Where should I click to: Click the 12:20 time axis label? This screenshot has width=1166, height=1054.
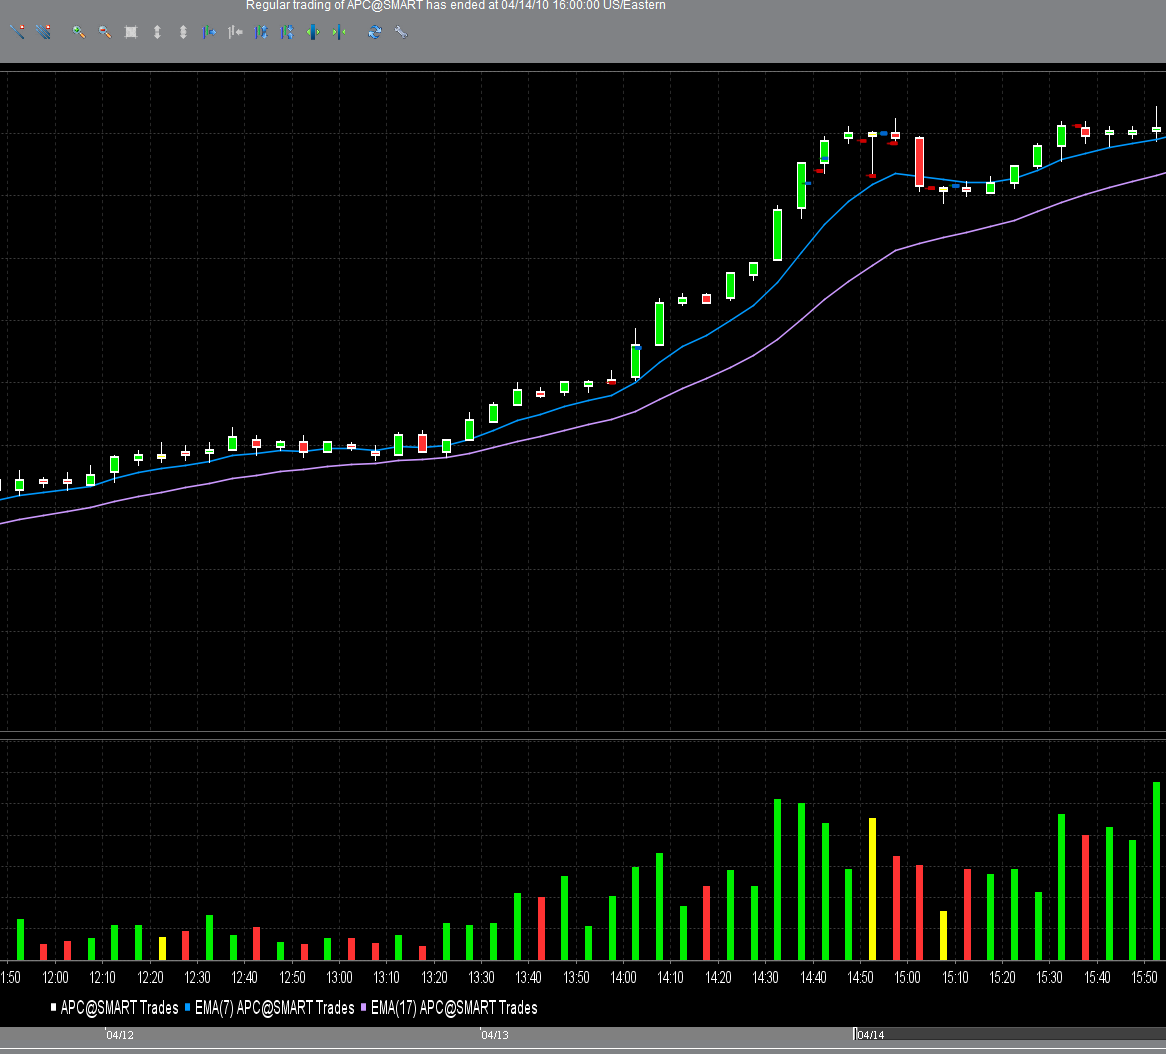(150, 977)
